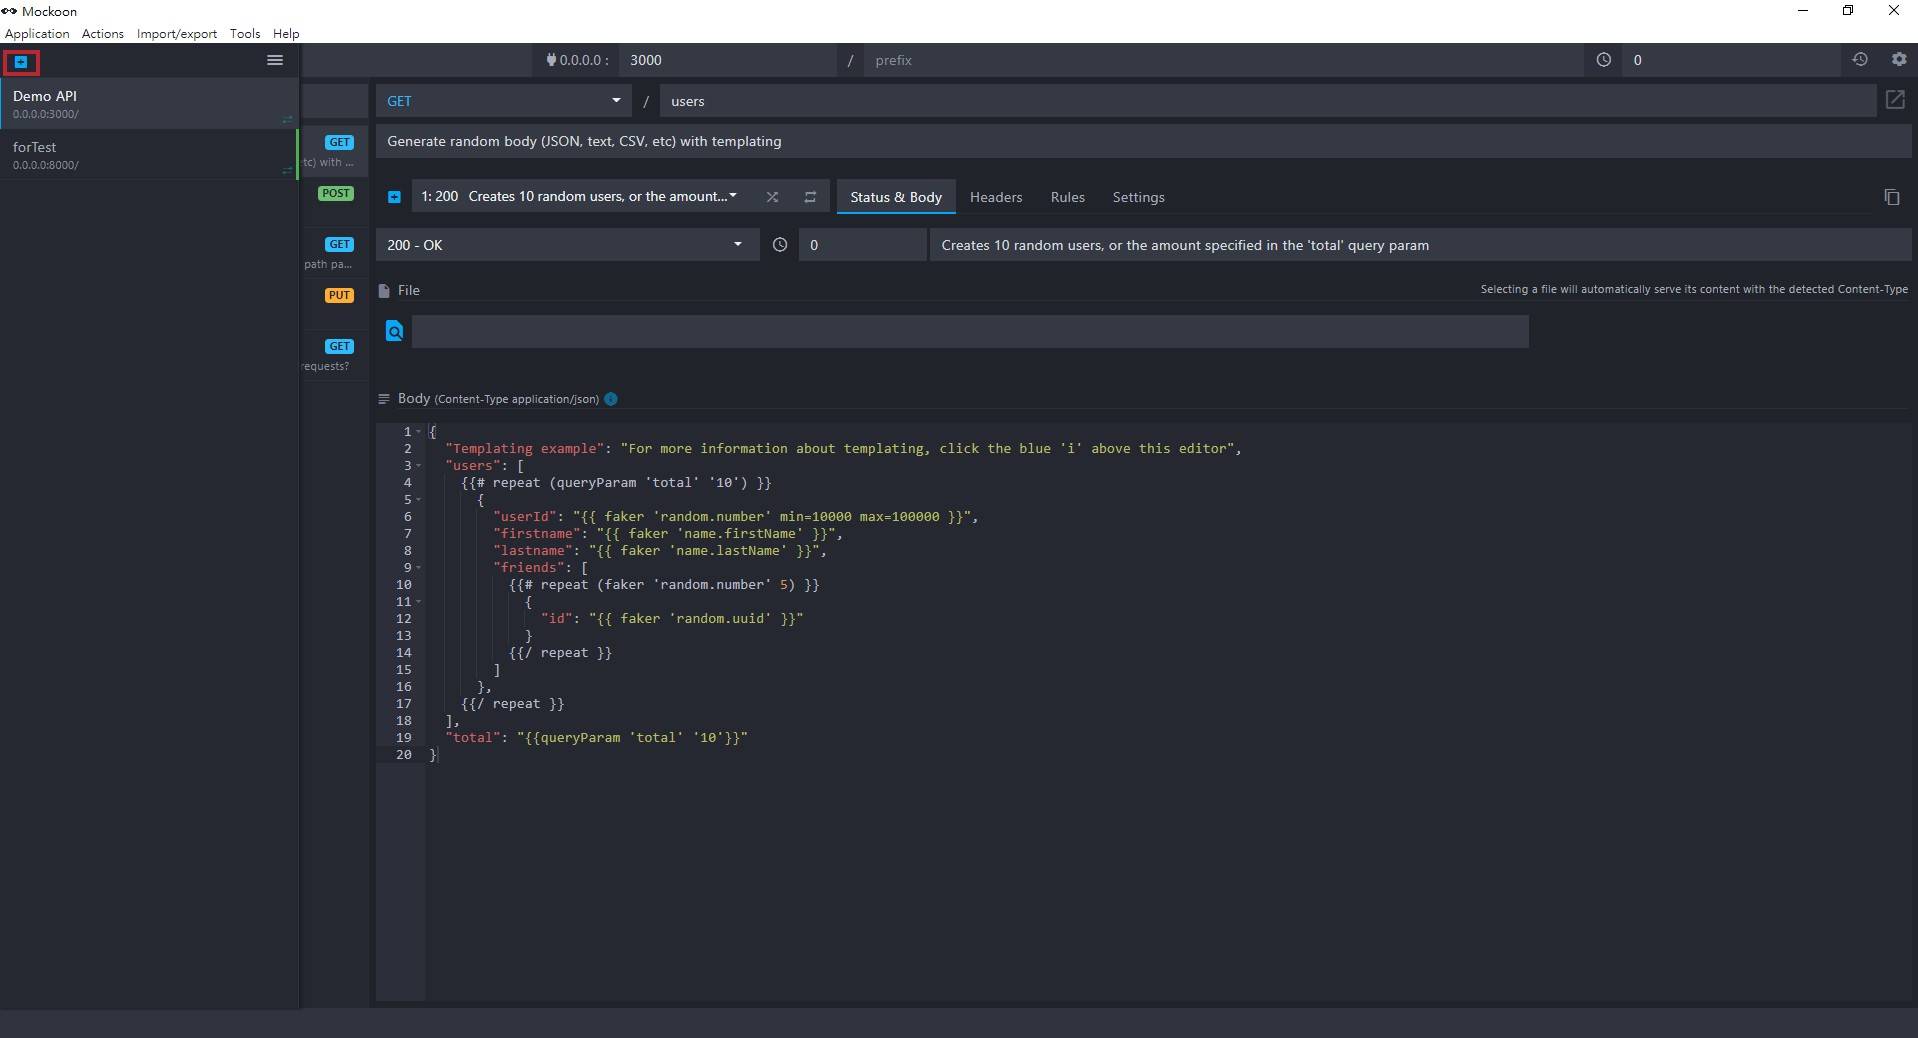Click the route response latency field
The image size is (1918, 1038).
pos(862,245)
